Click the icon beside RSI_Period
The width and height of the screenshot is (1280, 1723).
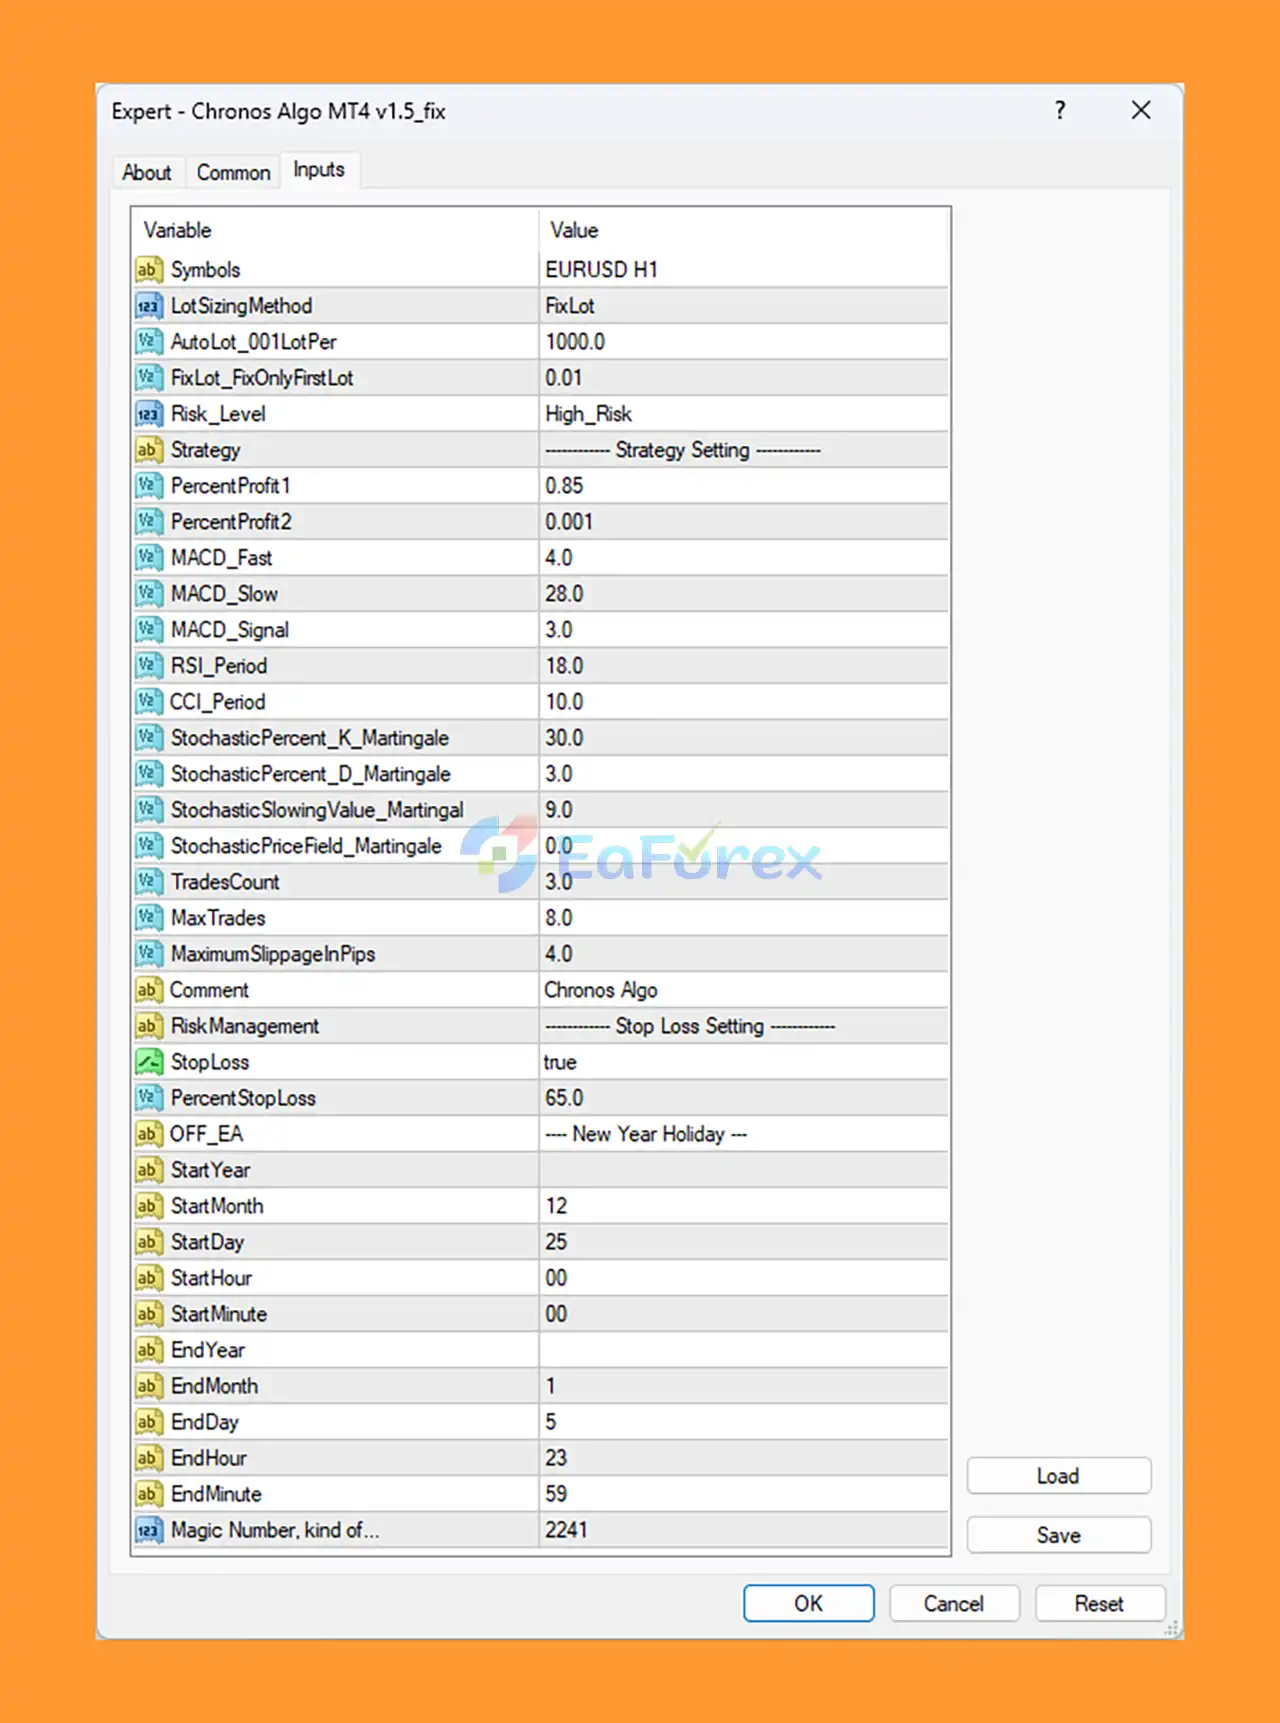[x=148, y=666]
